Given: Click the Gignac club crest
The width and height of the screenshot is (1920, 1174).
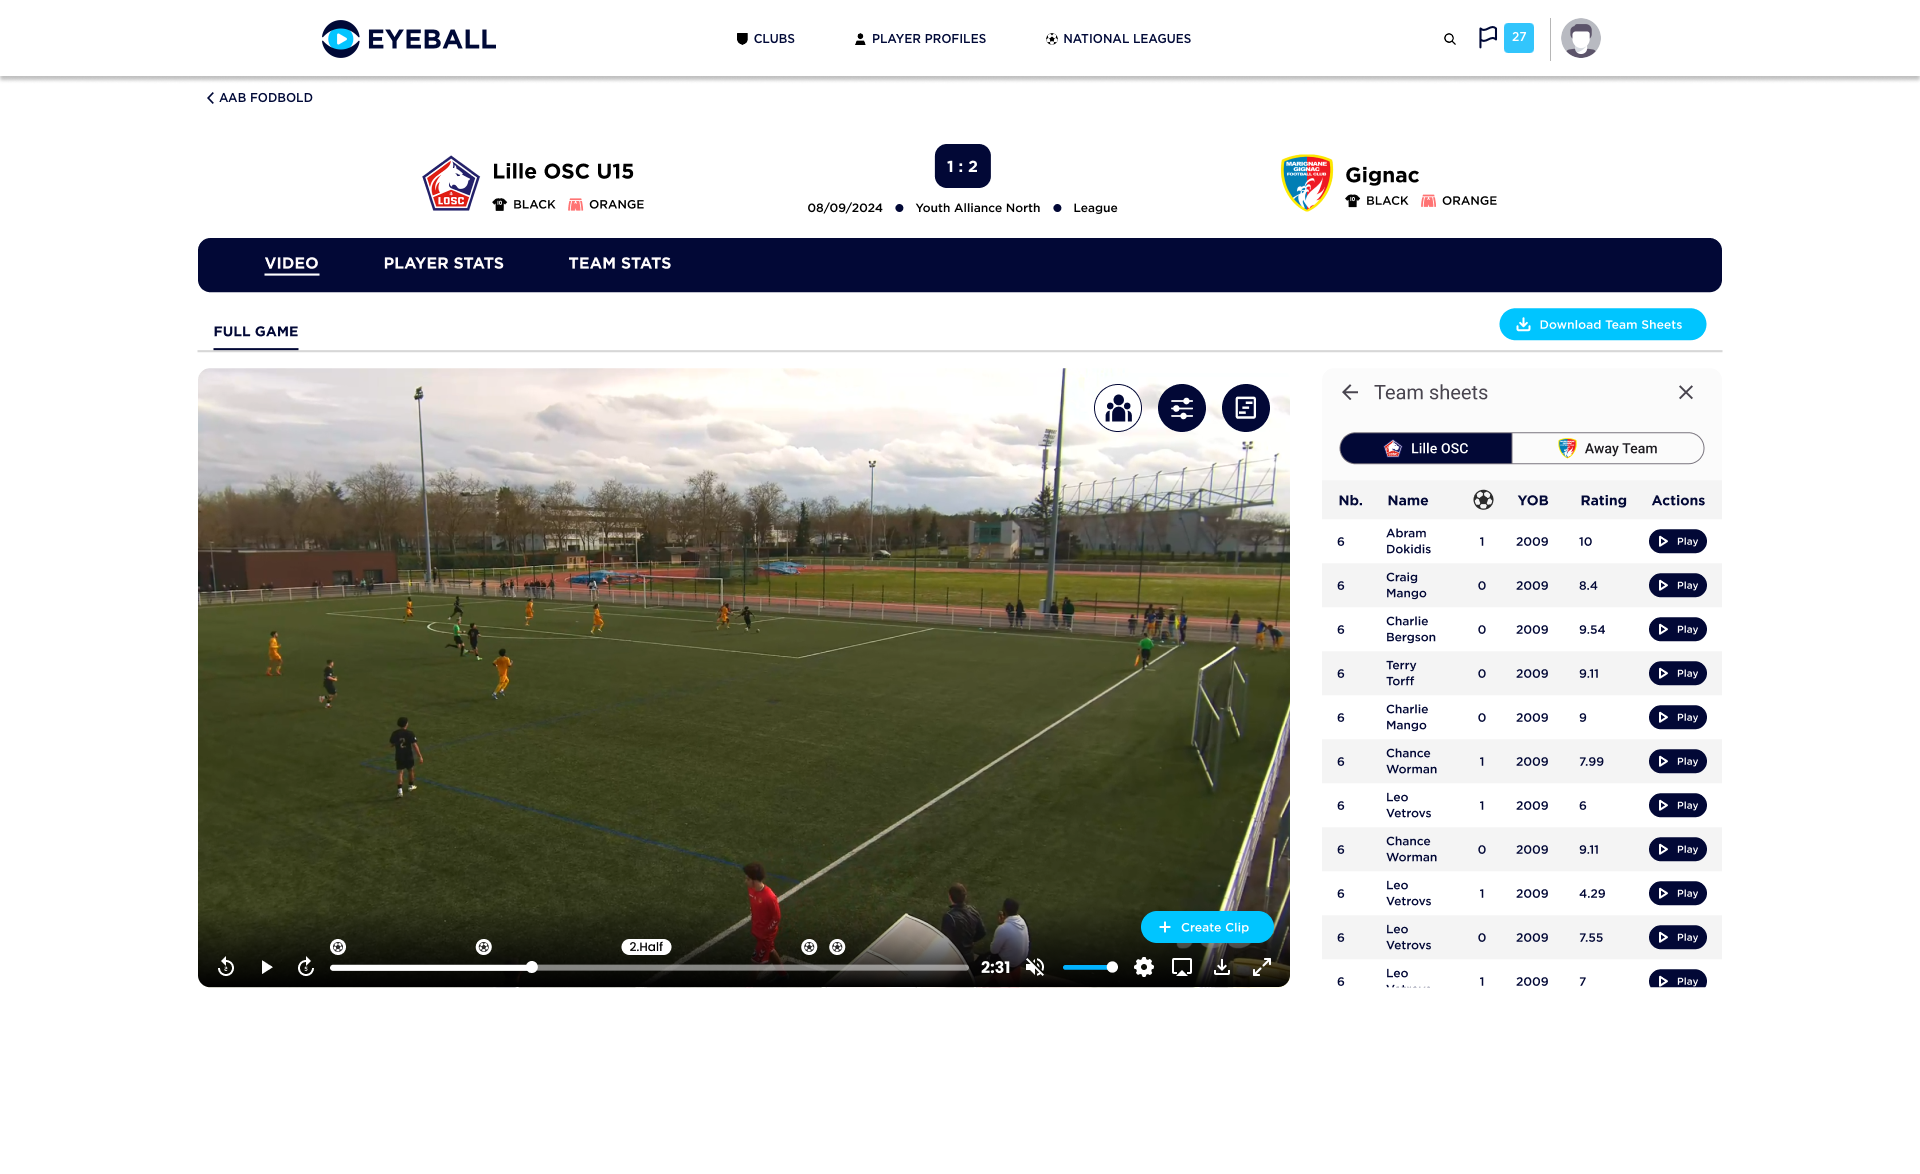Looking at the screenshot, I should click(1307, 183).
